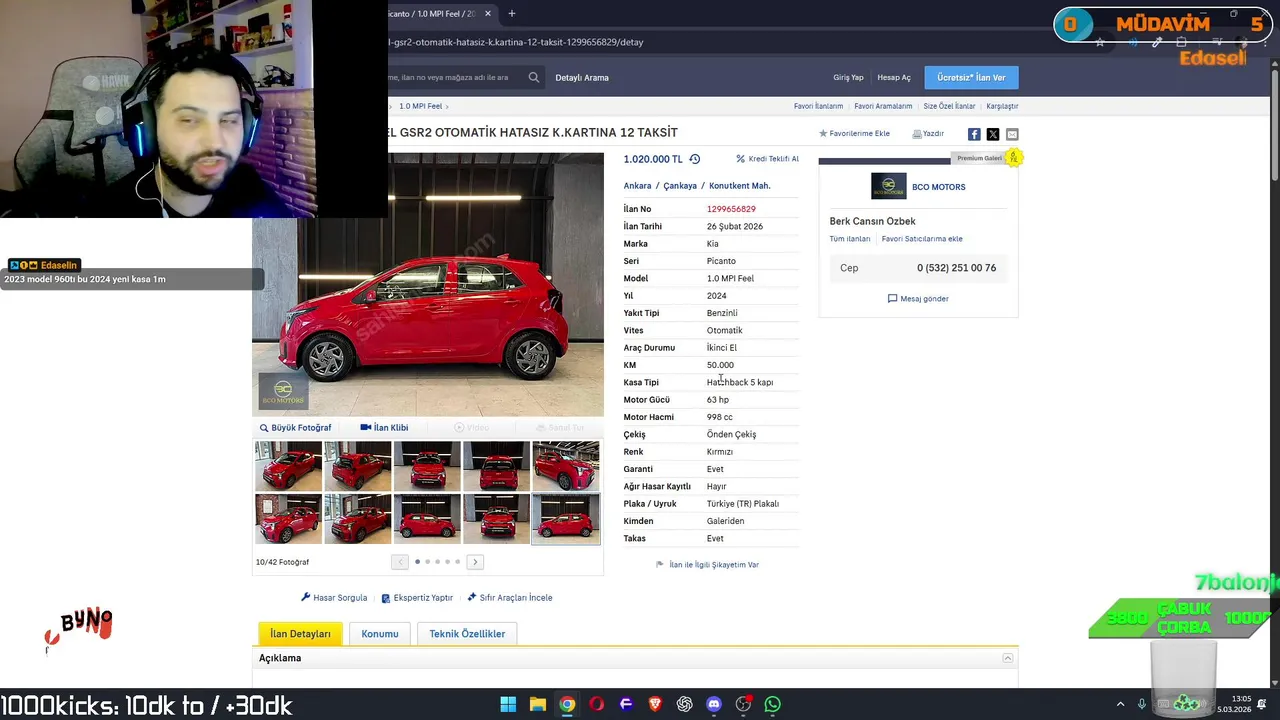Click Mesaj gönder chat icon

[918, 298]
